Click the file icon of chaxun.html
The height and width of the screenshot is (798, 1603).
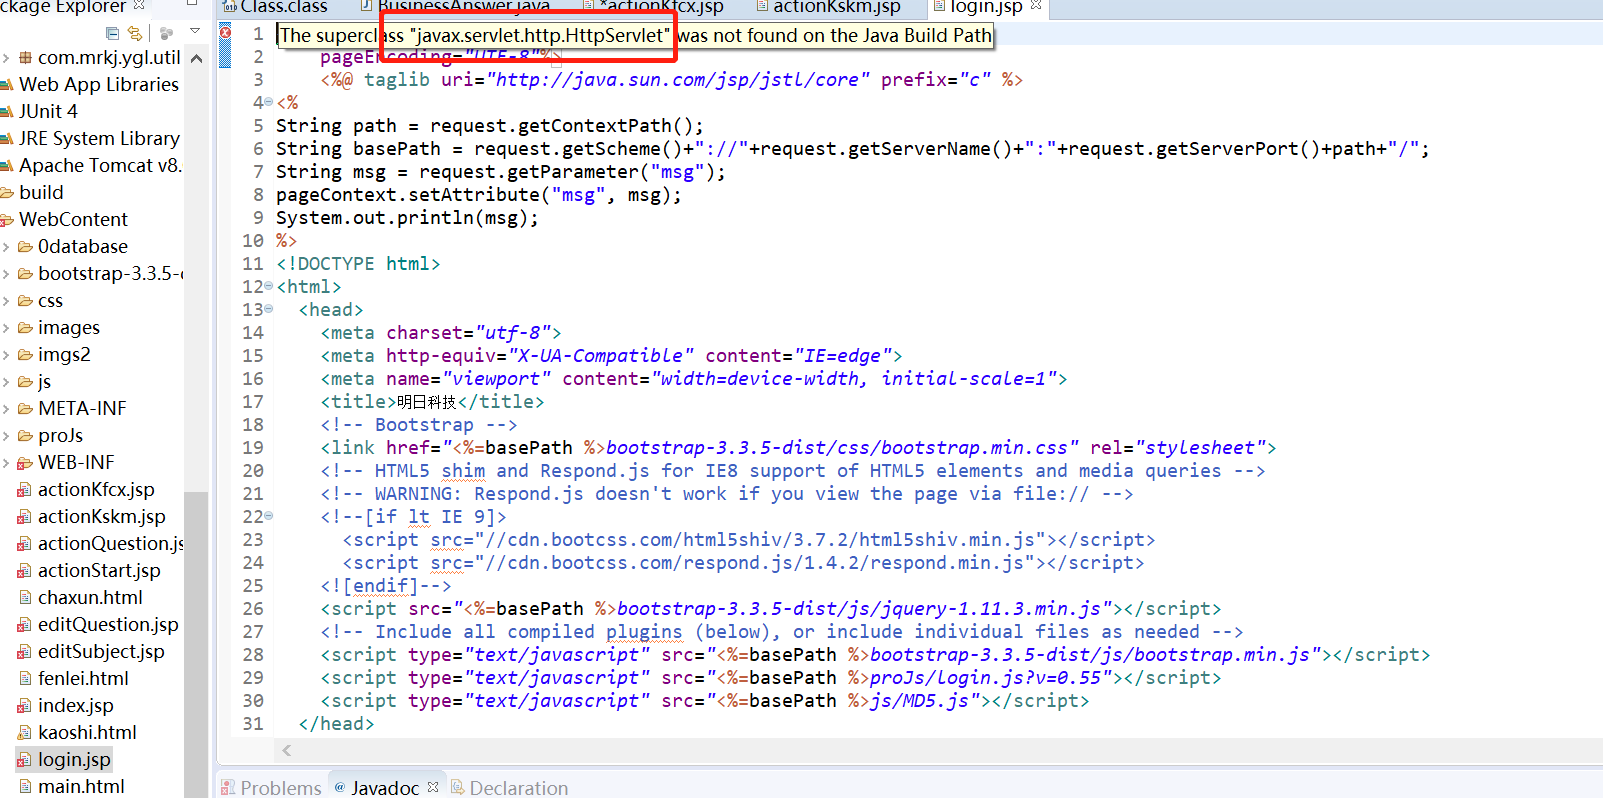pos(25,597)
